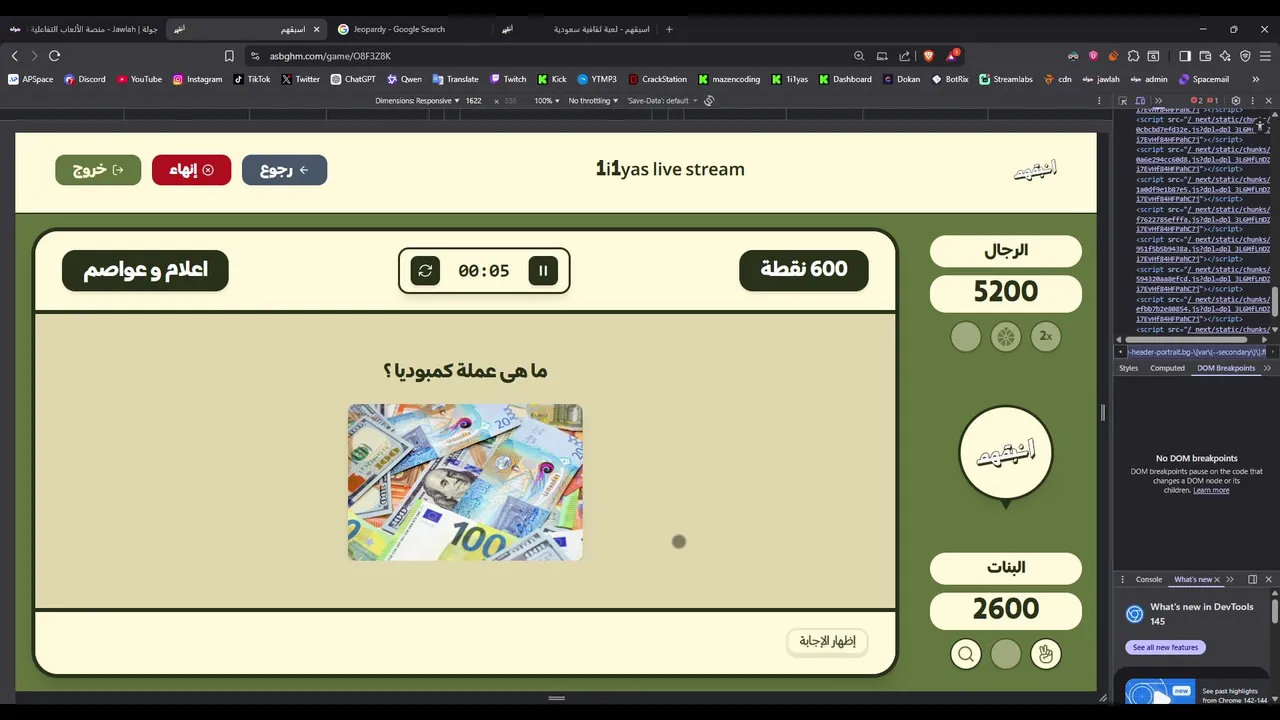This screenshot has height=720, width=1280.
Task: Open the zoom control in address bar
Action: 859,56
